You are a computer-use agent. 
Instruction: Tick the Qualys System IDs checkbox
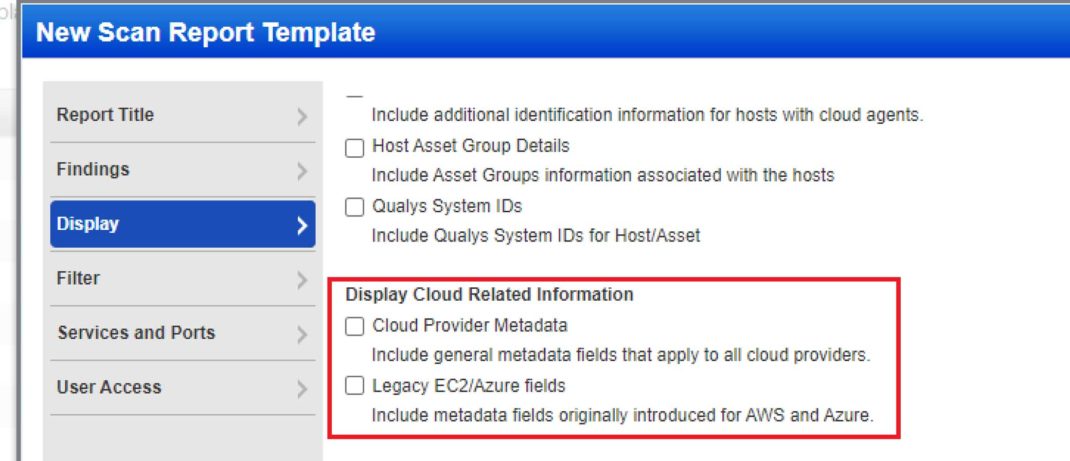point(355,207)
